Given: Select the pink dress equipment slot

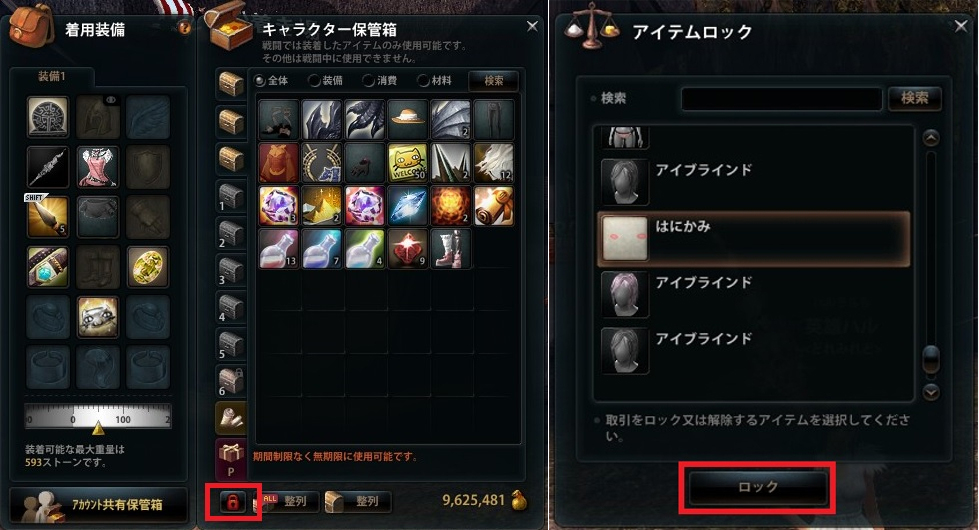Looking at the screenshot, I should pos(97,167).
